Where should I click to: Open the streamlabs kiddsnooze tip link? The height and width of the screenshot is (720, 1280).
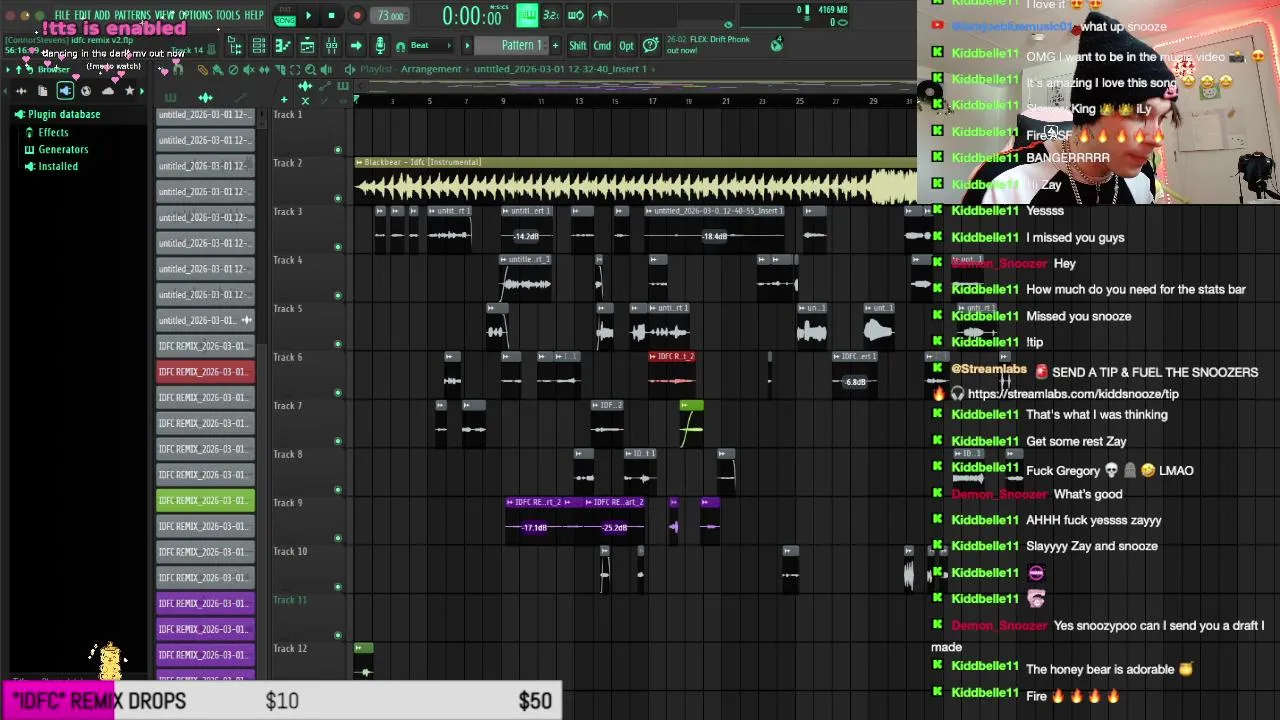point(1073,394)
